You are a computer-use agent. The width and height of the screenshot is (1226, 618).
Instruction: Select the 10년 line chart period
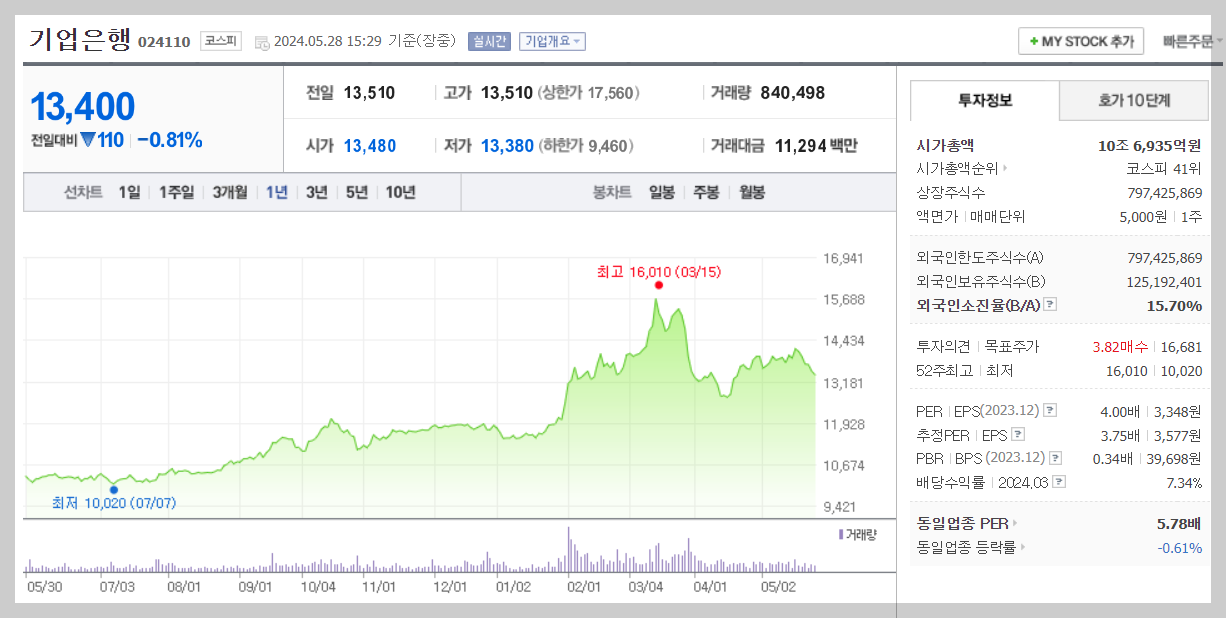(400, 192)
